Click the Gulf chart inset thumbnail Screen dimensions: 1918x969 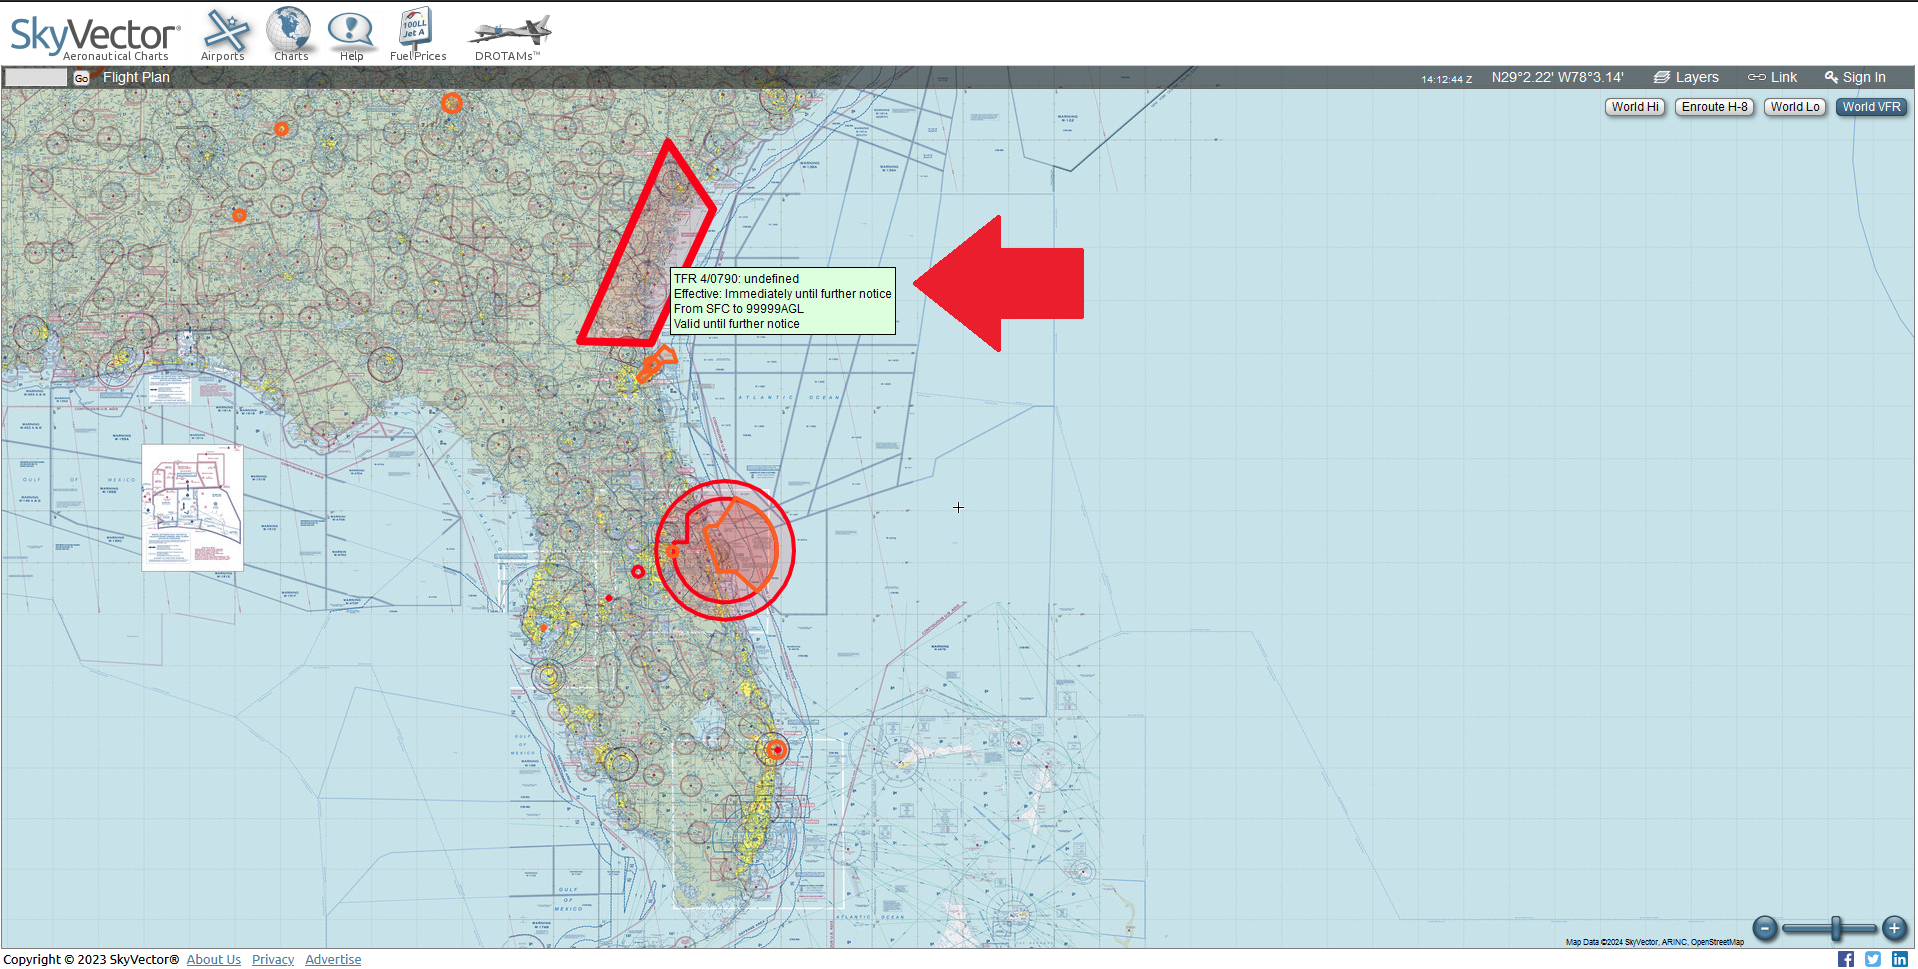(x=192, y=507)
